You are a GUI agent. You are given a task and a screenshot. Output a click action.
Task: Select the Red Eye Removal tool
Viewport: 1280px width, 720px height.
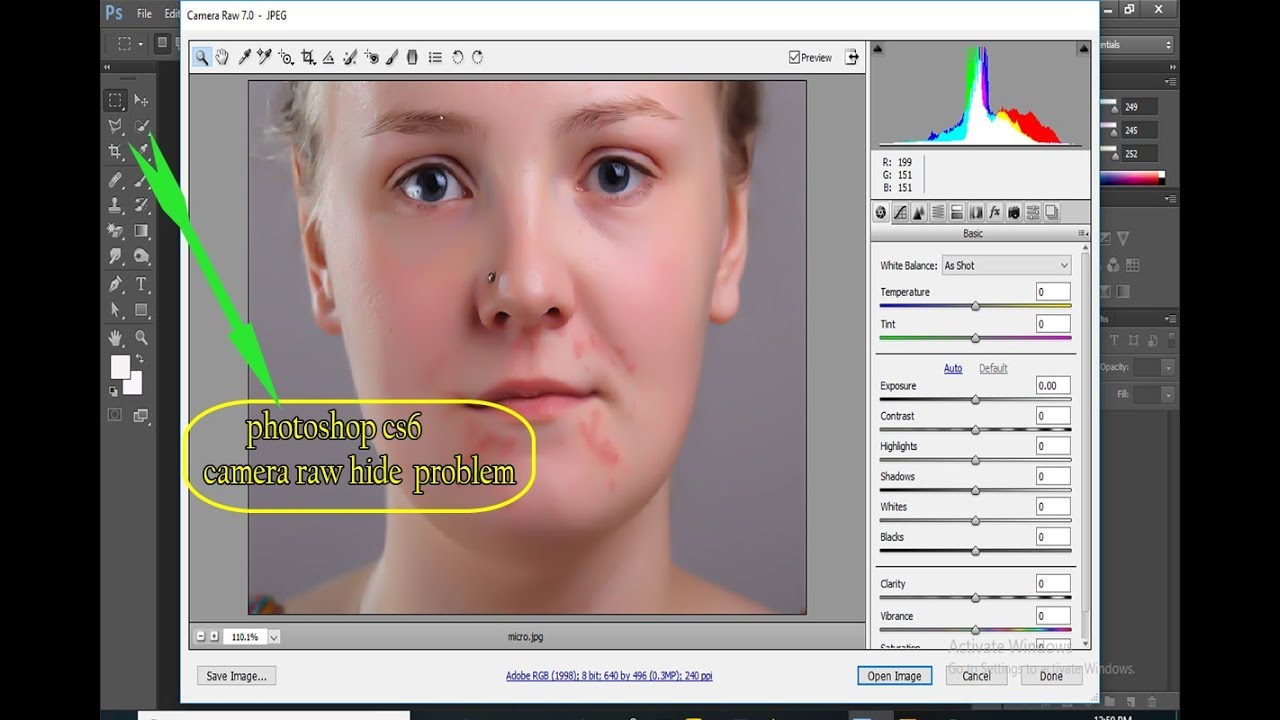[371, 58]
